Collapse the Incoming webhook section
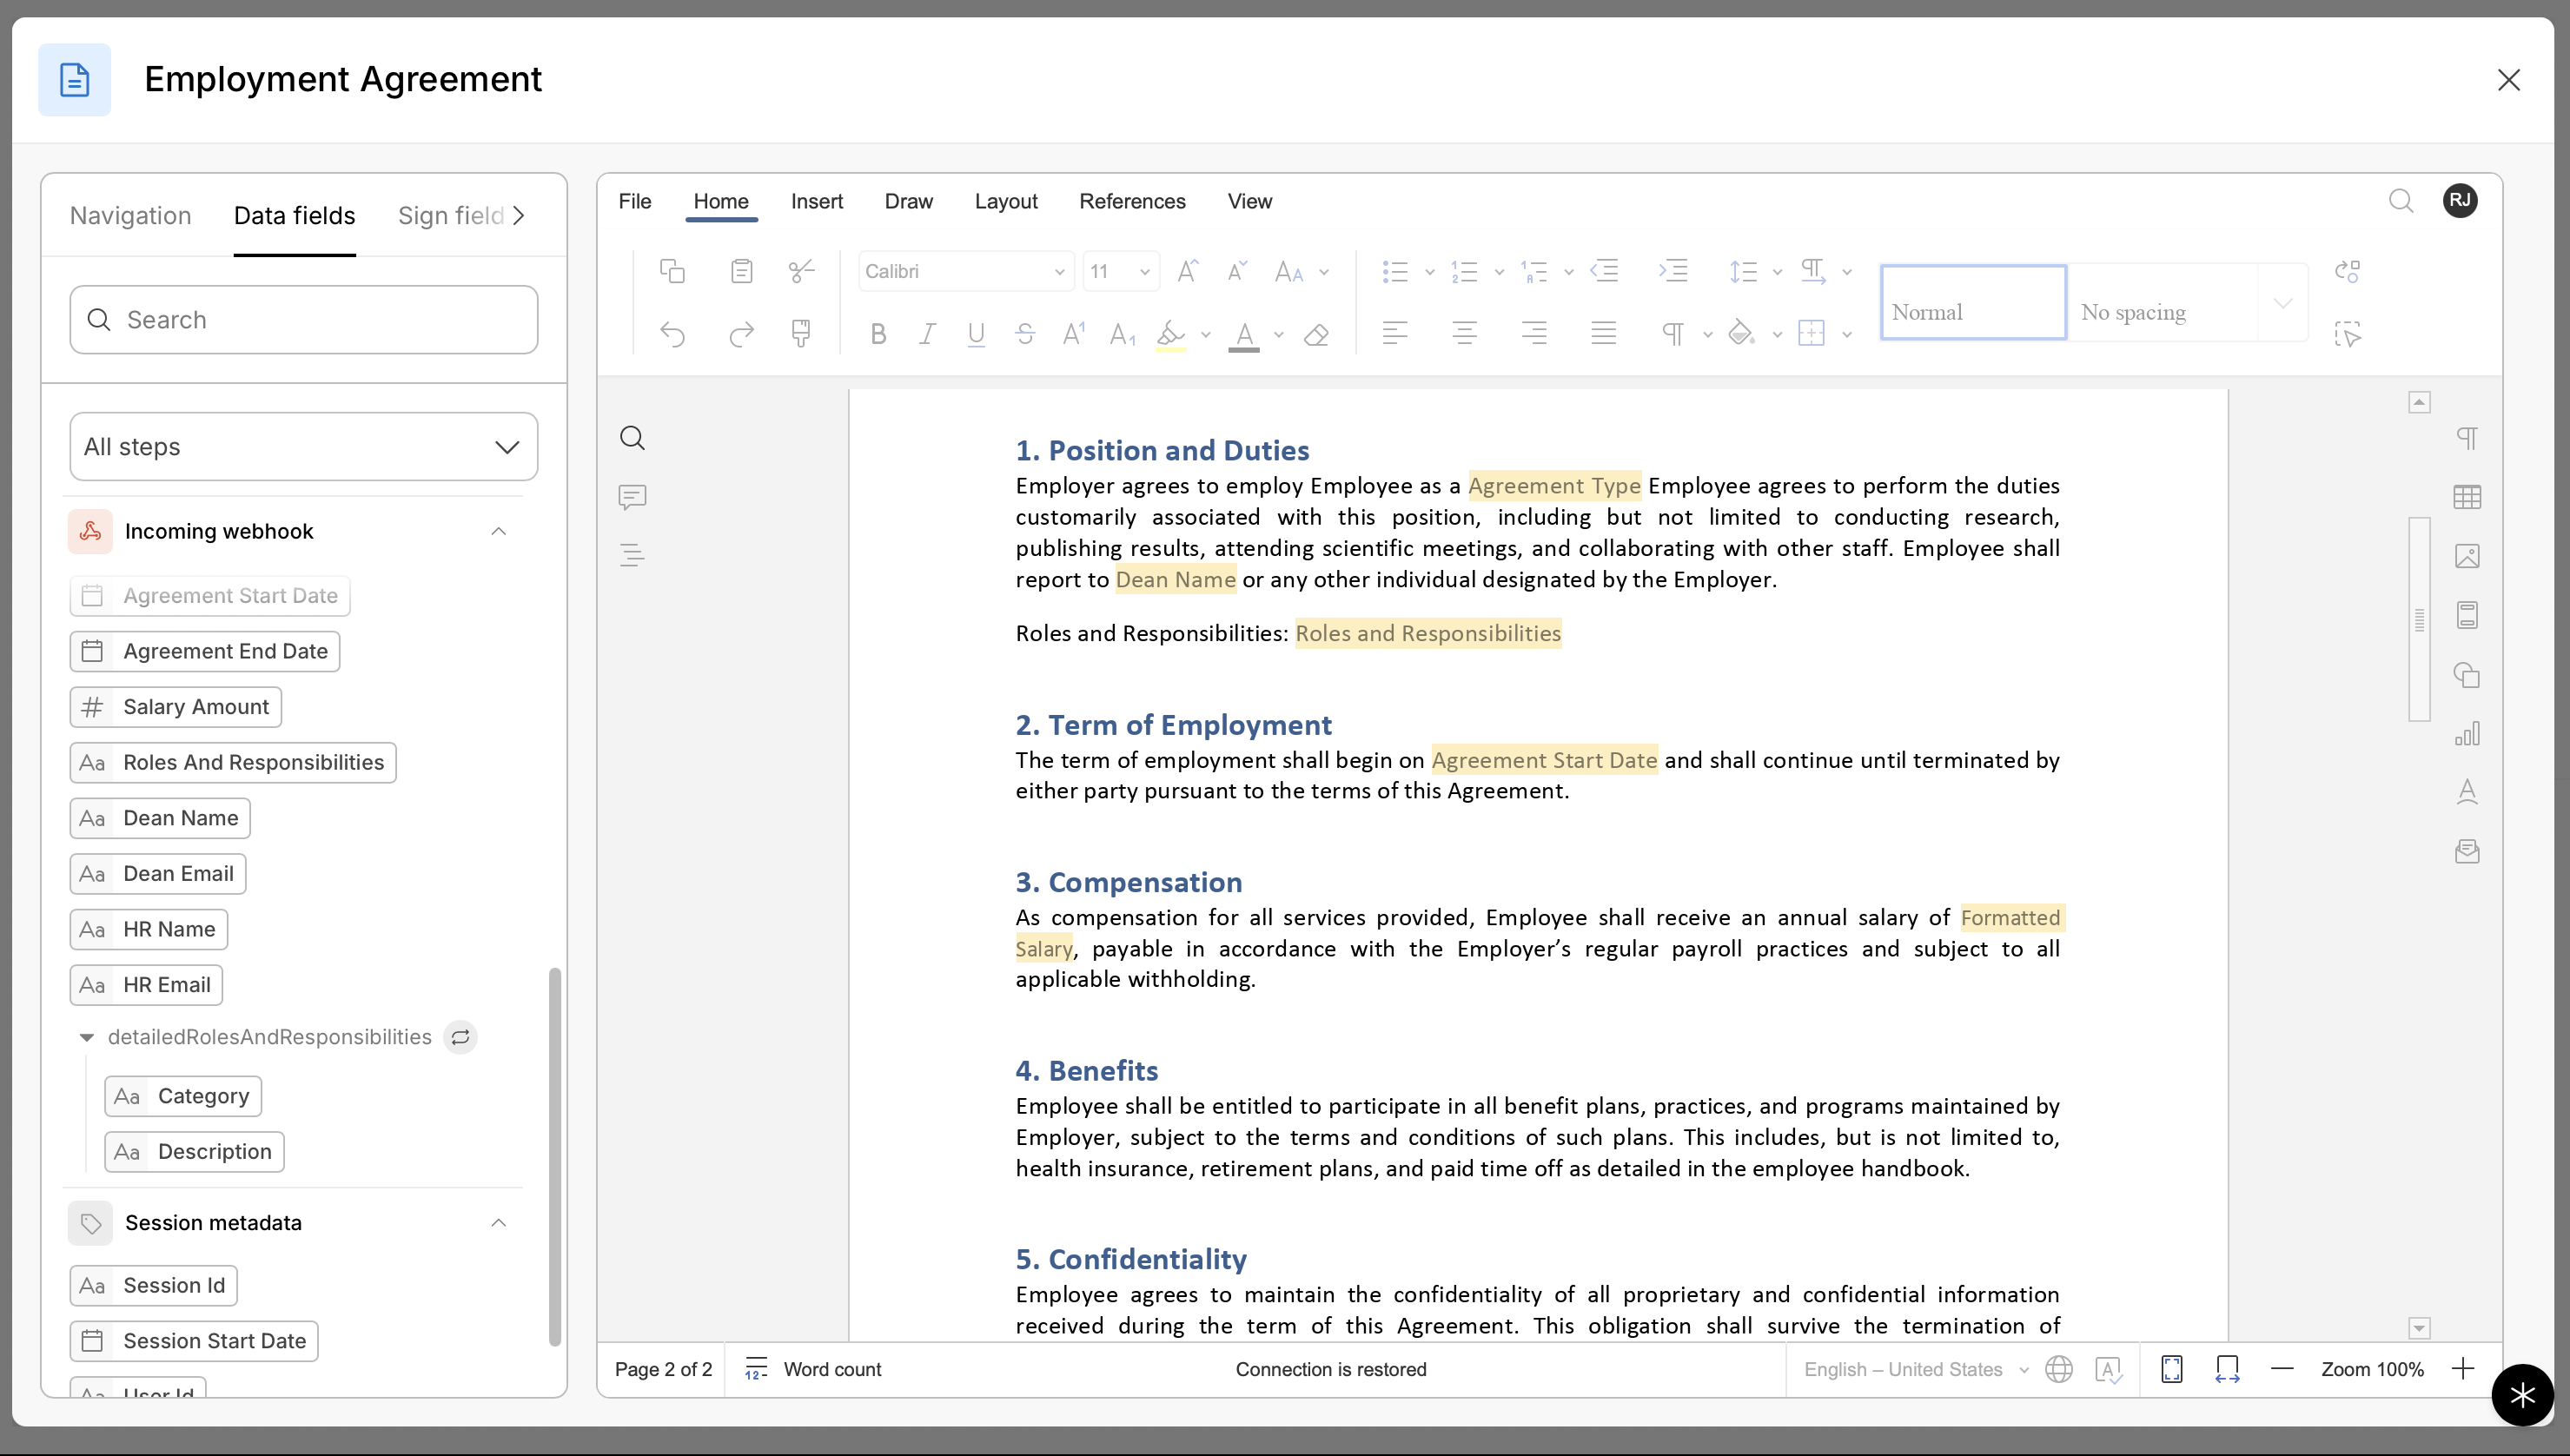This screenshot has width=2570, height=1456. click(498, 531)
